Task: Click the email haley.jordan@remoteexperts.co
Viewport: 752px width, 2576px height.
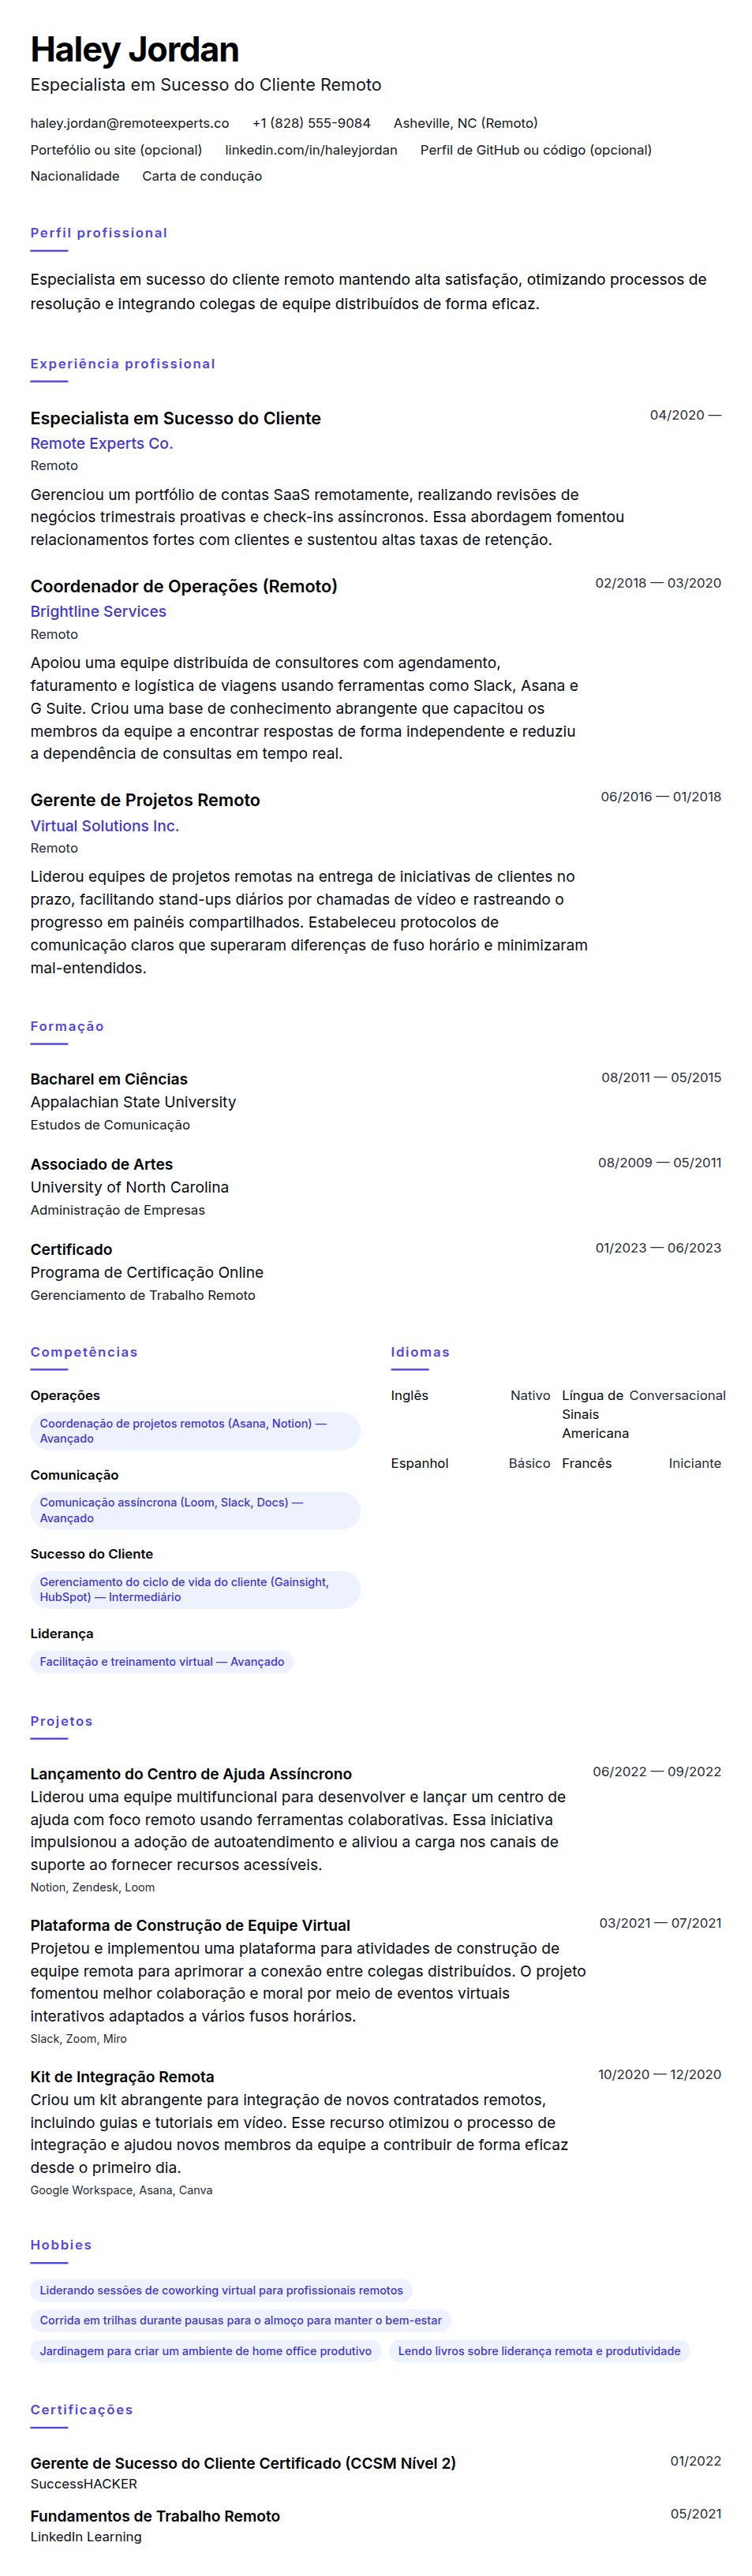Action: click(x=129, y=123)
